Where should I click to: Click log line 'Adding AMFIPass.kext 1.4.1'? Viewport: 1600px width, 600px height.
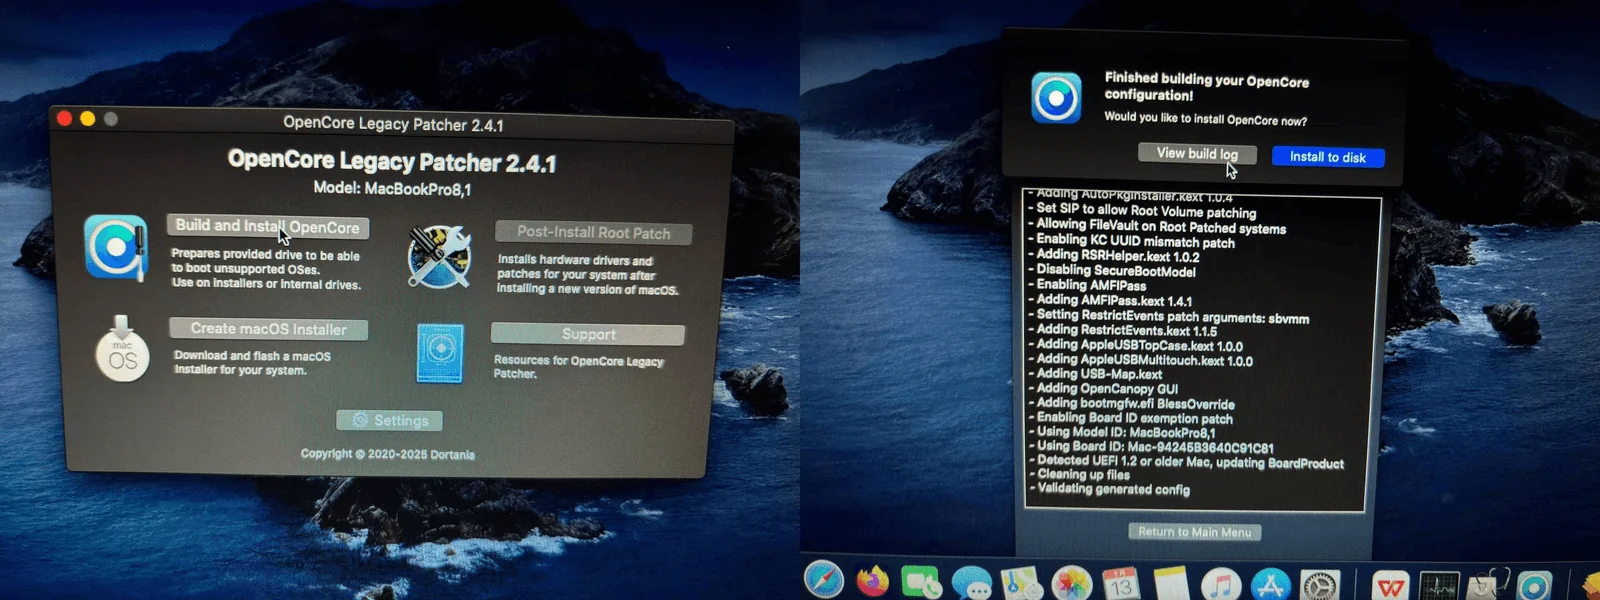pyautogui.click(x=1114, y=300)
